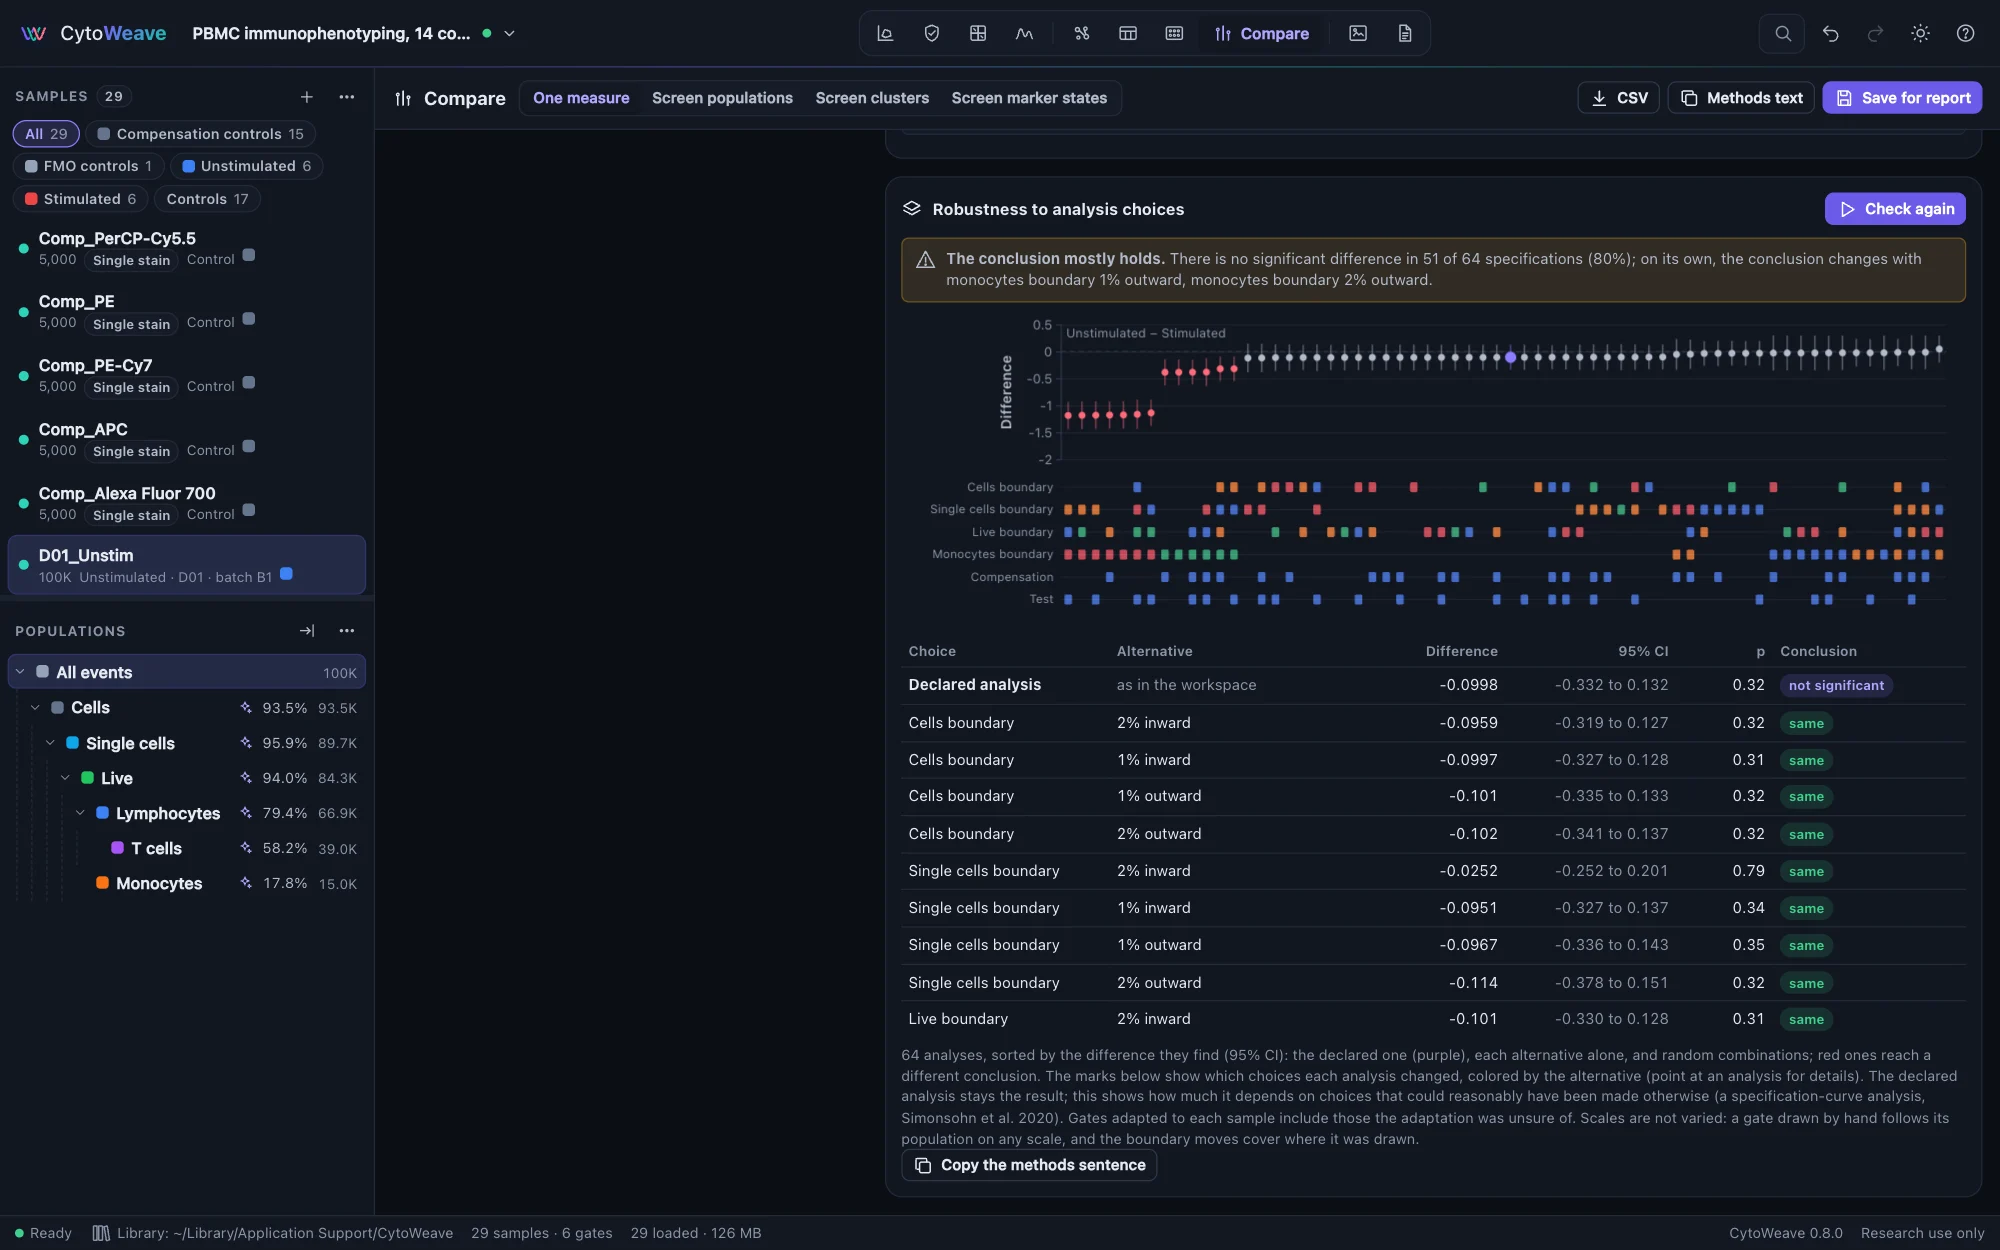The width and height of the screenshot is (2000, 1250).
Task: Open the plate layout view icon
Action: pyautogui.click(x=1174, y=33)
